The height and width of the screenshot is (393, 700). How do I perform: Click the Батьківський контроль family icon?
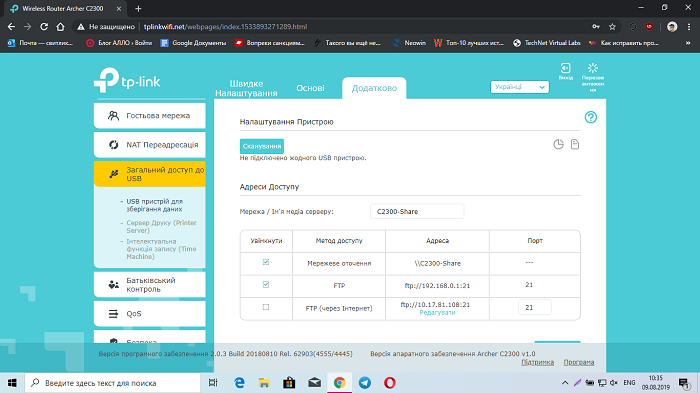pos(113,284)
